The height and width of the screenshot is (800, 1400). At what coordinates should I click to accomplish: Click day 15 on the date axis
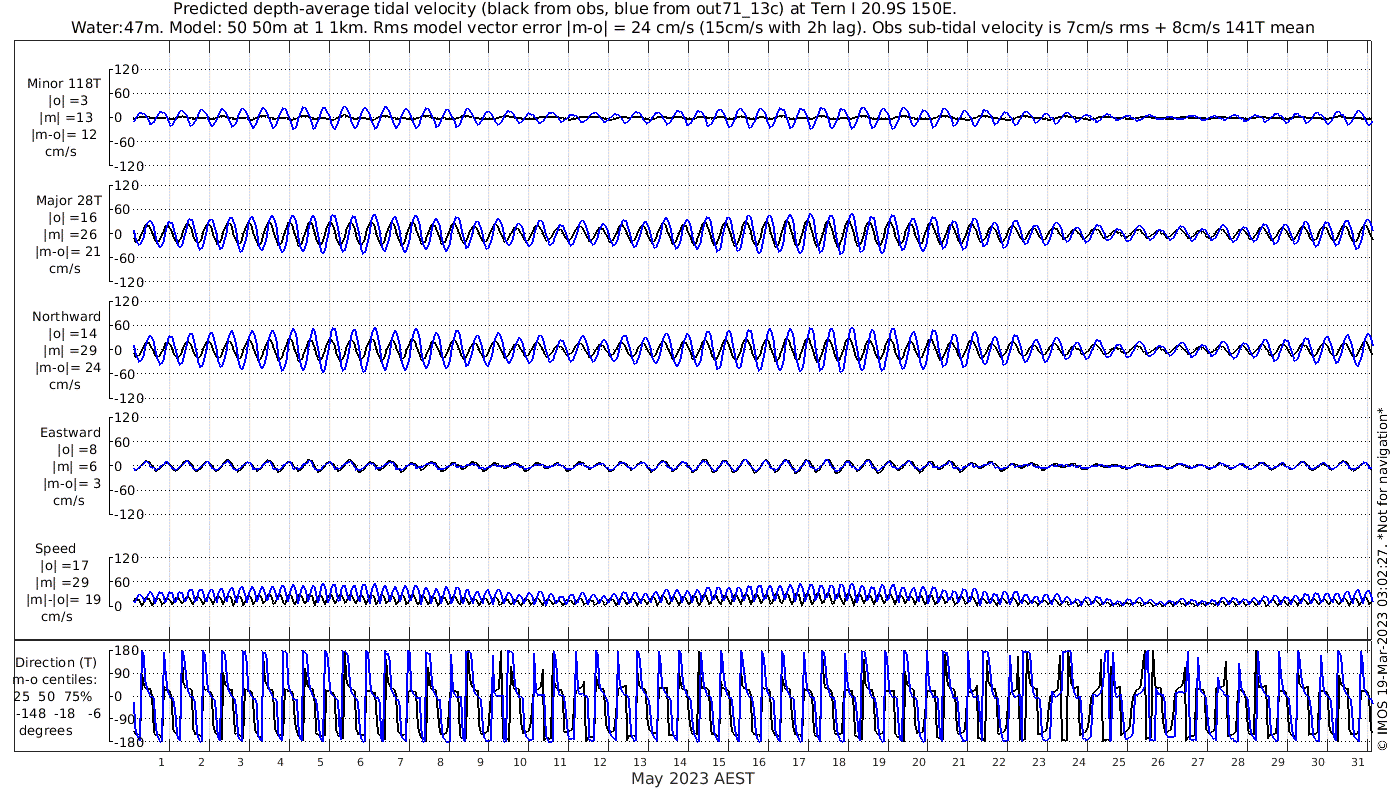(718, 762)
